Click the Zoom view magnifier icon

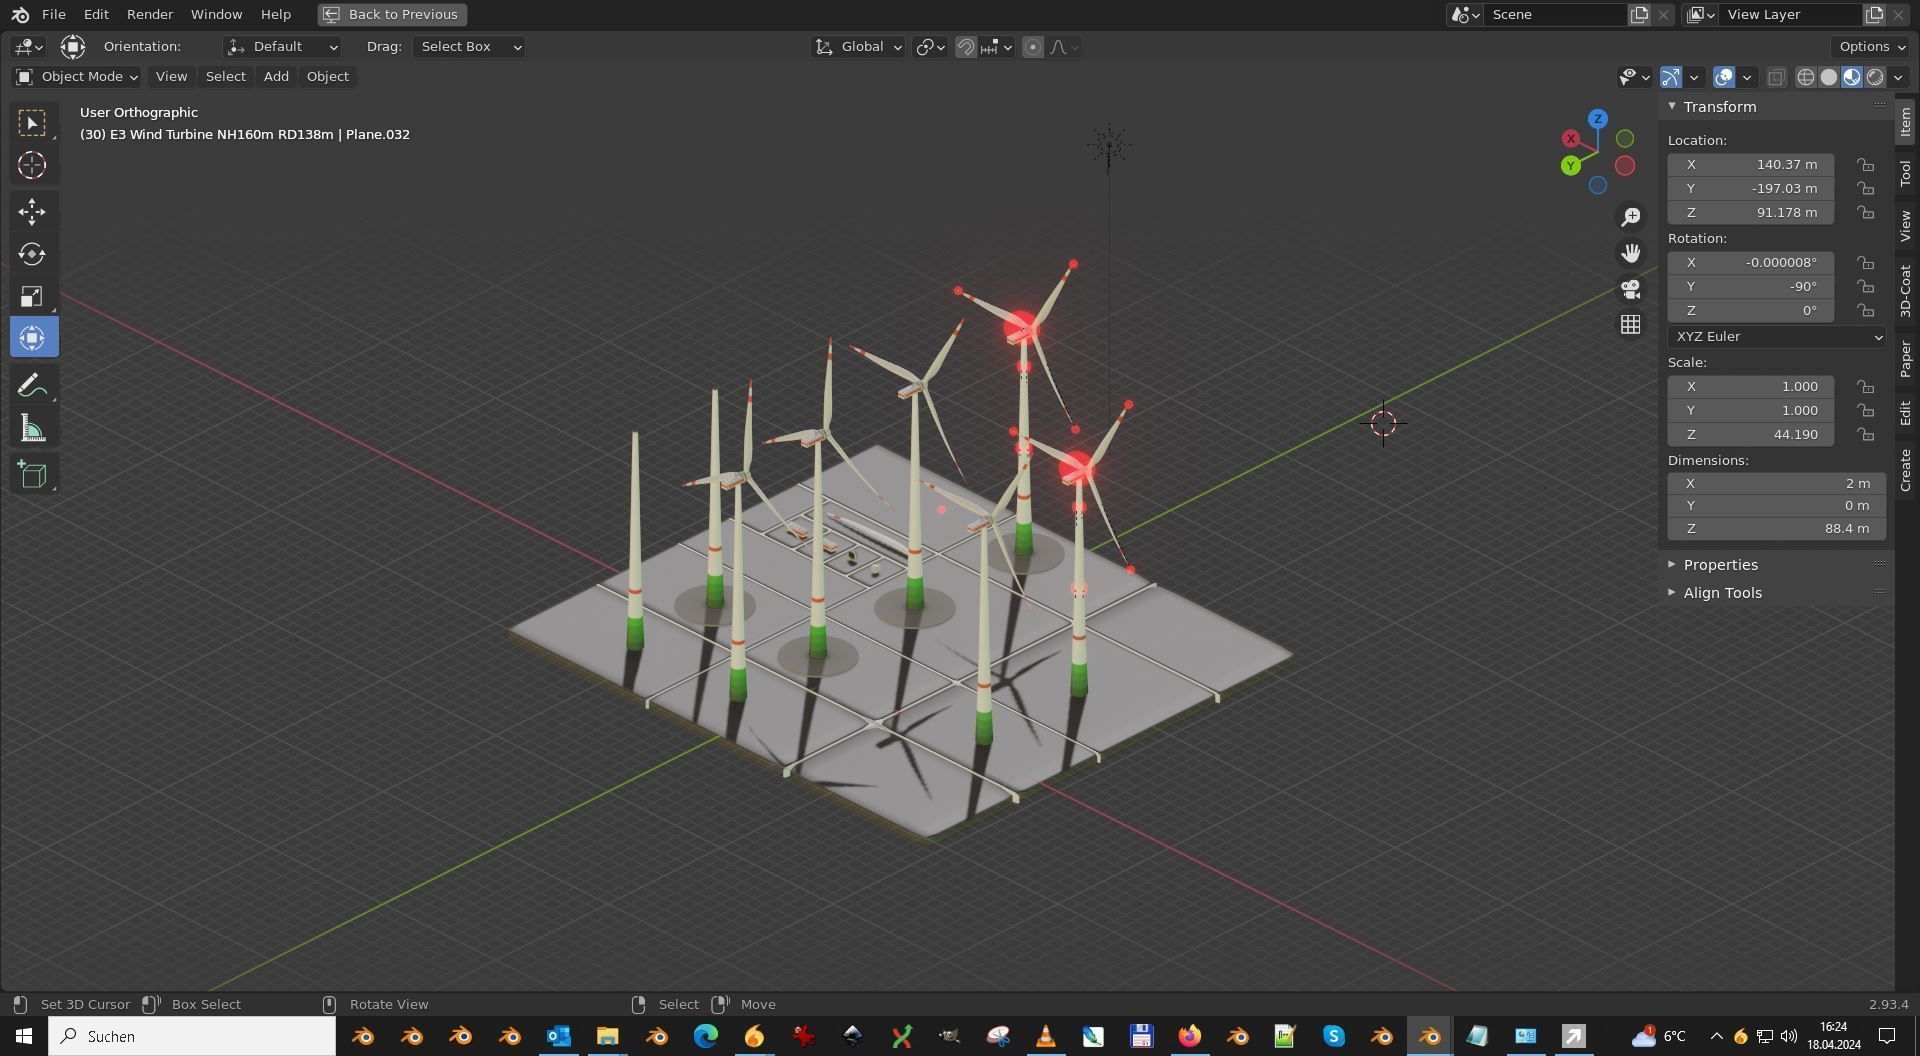(x=1631, y=217)
